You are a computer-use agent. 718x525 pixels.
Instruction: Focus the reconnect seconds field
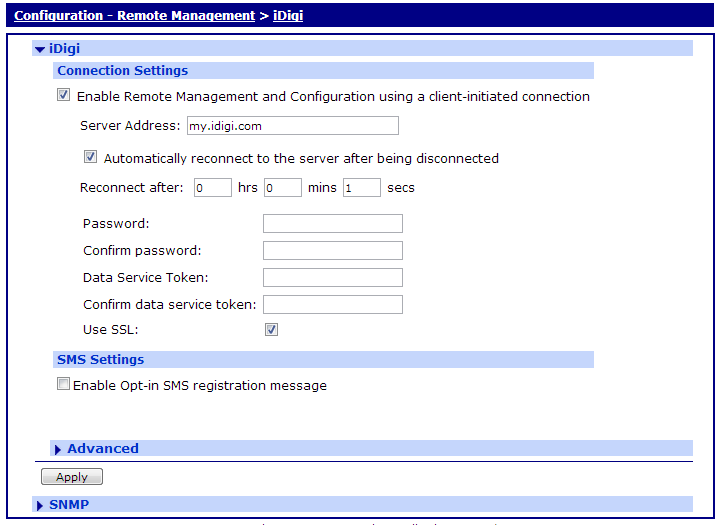click(361, 187)
